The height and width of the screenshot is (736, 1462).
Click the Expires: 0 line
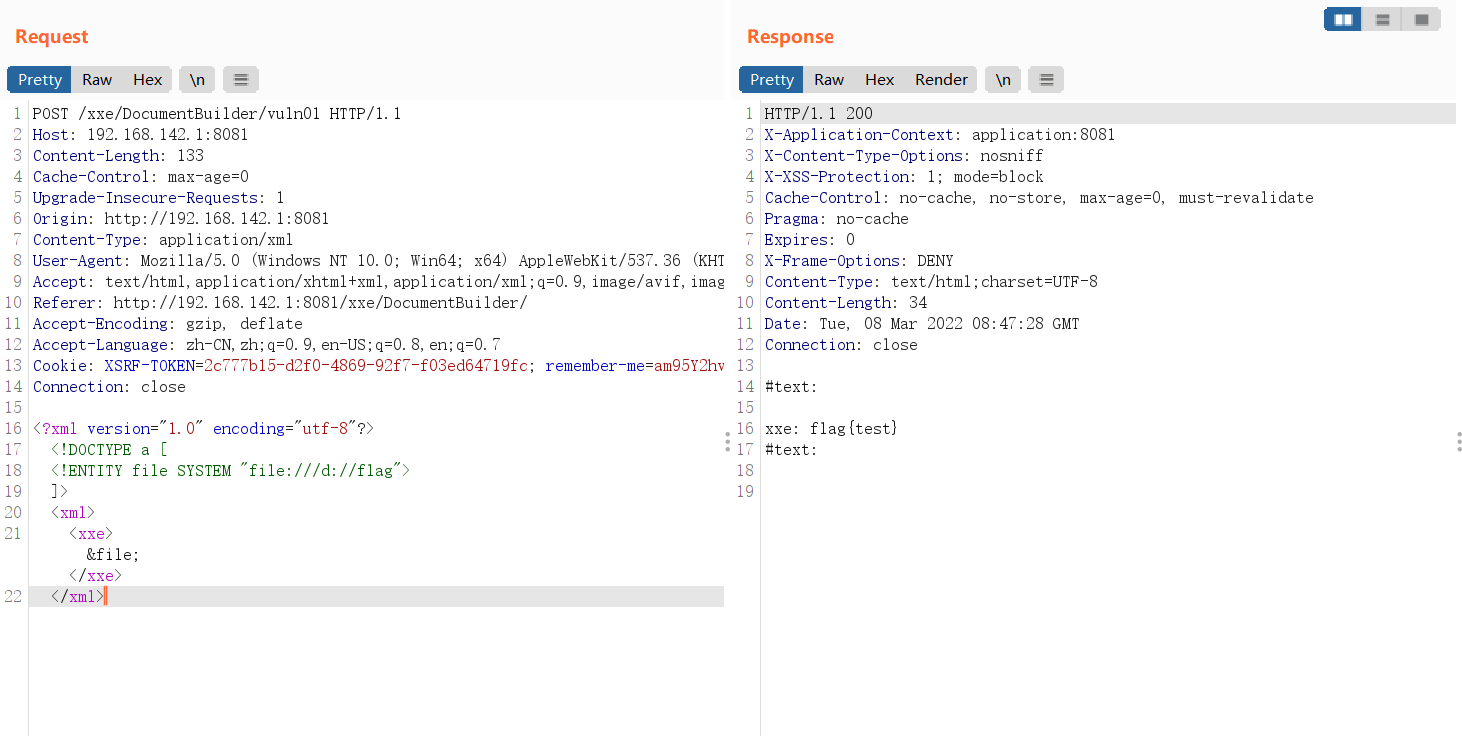click(810, 240)
